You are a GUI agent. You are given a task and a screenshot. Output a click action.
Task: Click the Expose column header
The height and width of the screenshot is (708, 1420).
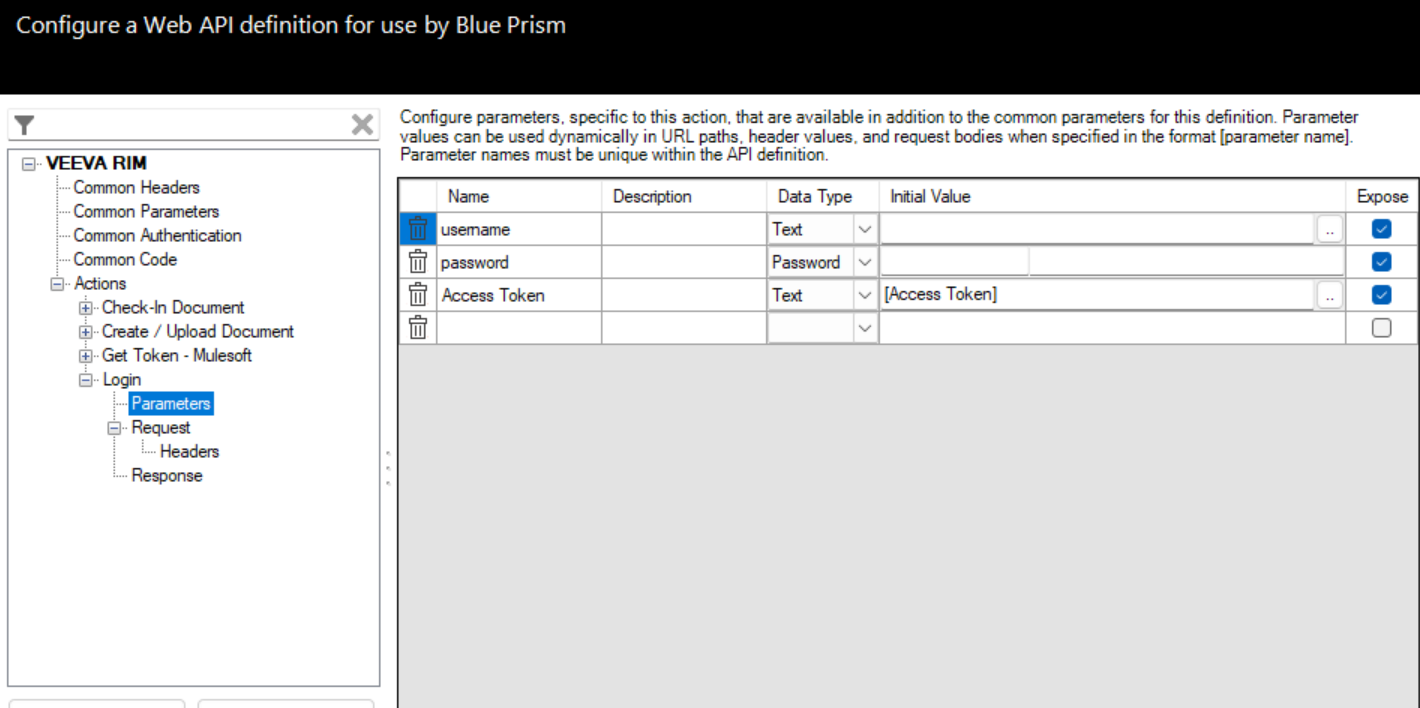click(x=1382, y=196)
